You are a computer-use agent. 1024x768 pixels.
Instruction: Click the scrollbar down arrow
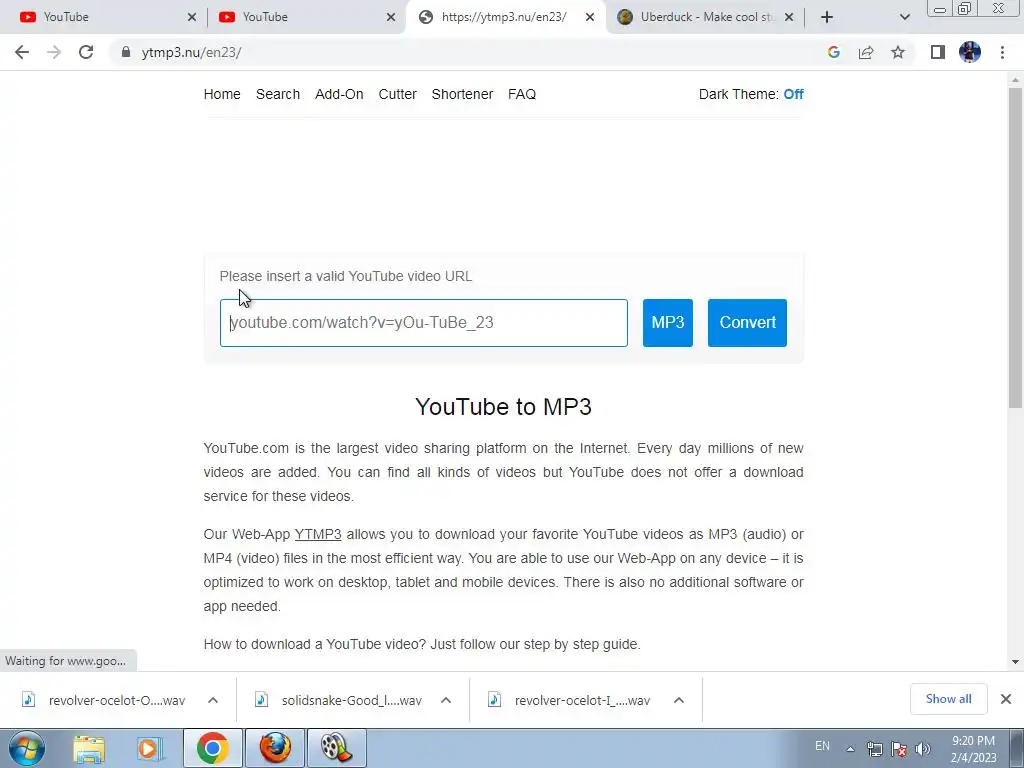coord(1015,662)
